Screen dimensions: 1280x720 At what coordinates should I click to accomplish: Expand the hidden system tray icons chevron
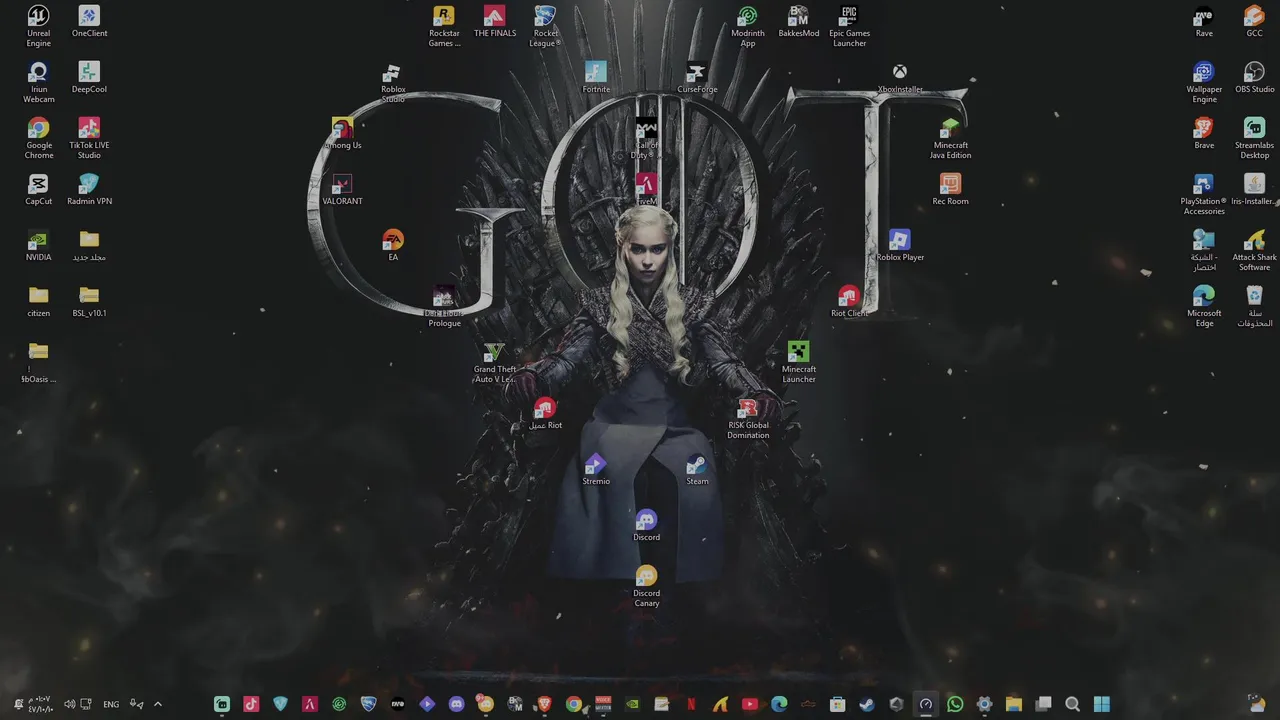pos(157,704)
